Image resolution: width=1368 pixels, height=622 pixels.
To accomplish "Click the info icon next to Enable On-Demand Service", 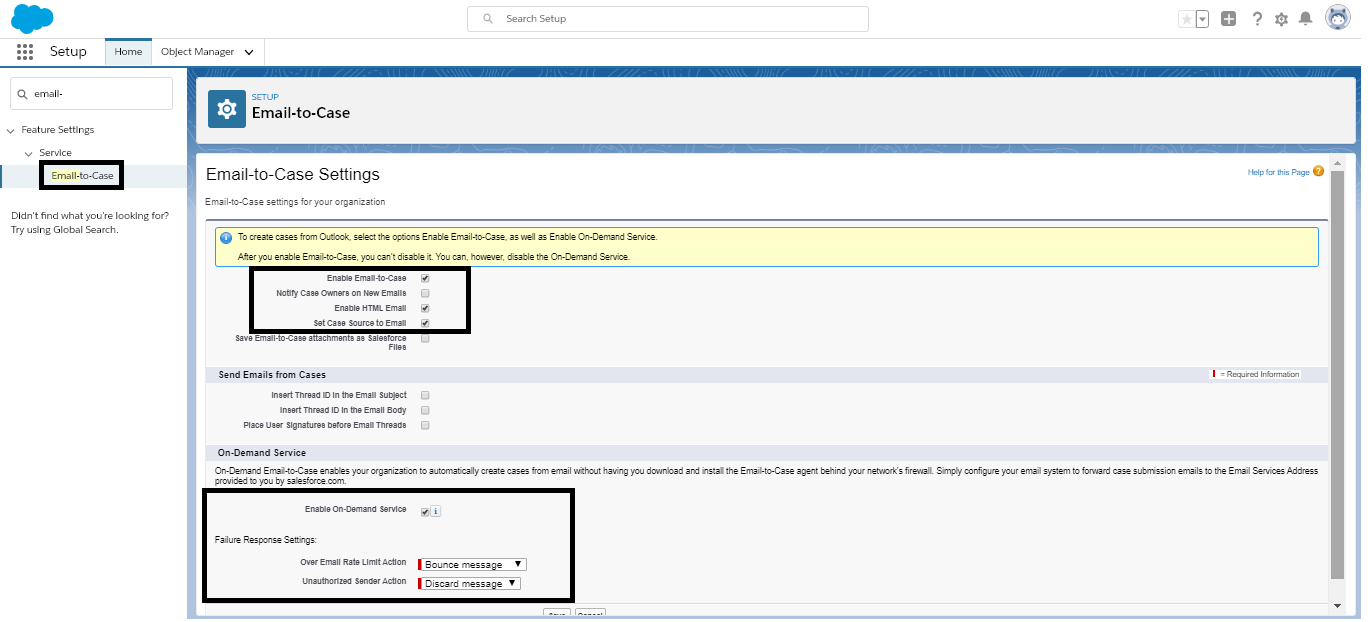I will tap(435, 511).
